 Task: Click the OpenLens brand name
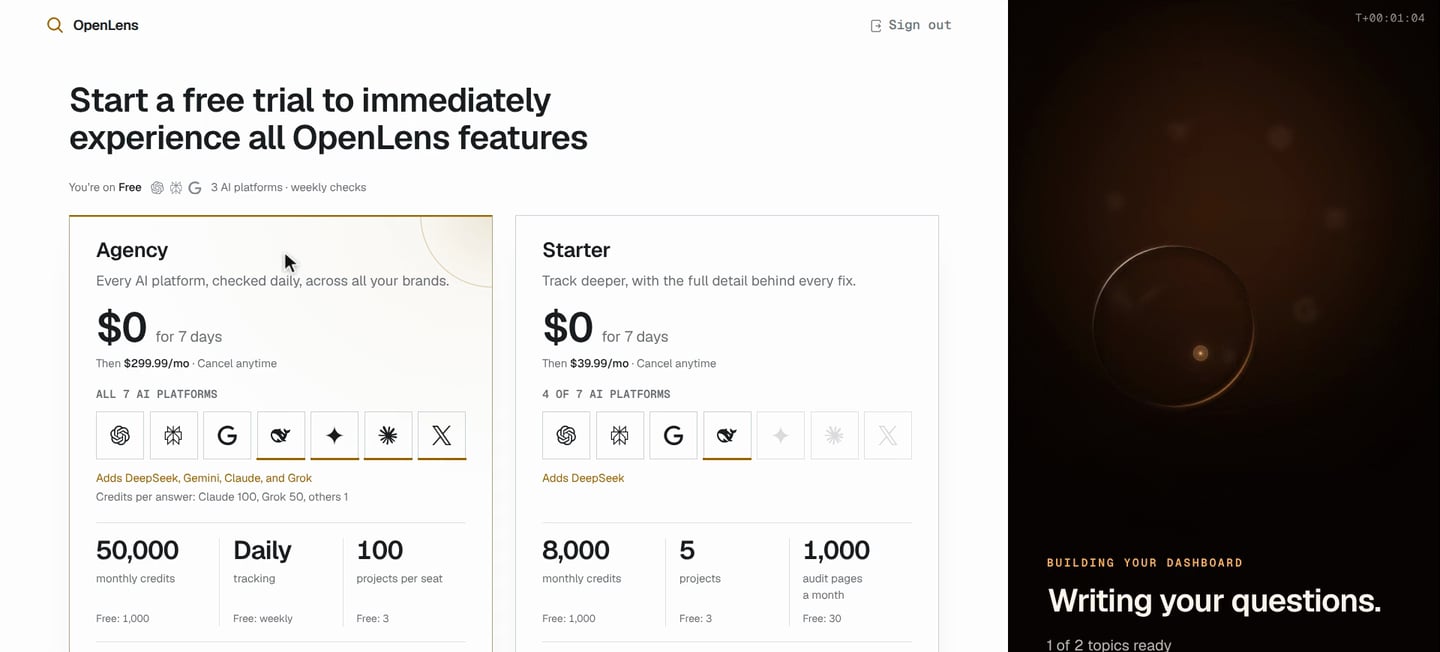(106, 25)
